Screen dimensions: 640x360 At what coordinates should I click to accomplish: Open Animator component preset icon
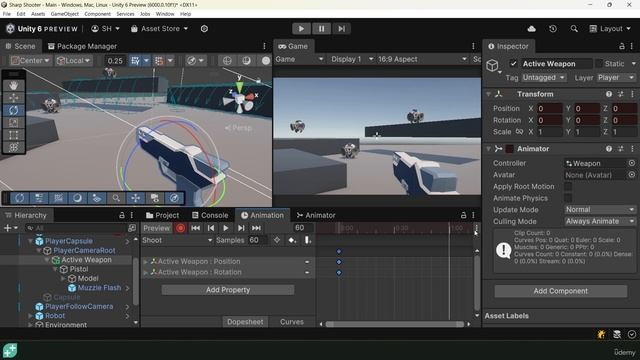click(x=620, y=149)
